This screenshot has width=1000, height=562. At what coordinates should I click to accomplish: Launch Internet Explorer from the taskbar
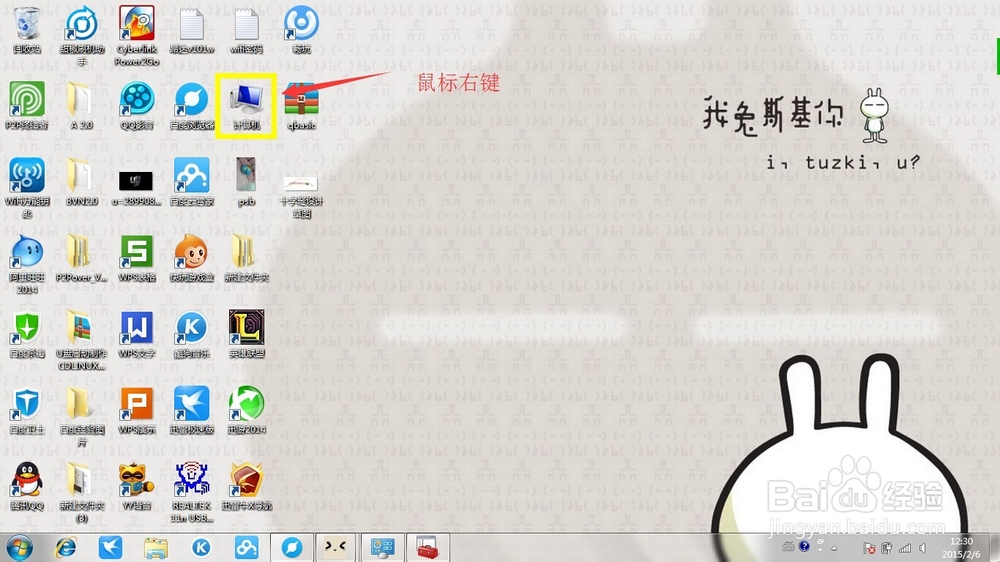[66, 547]
